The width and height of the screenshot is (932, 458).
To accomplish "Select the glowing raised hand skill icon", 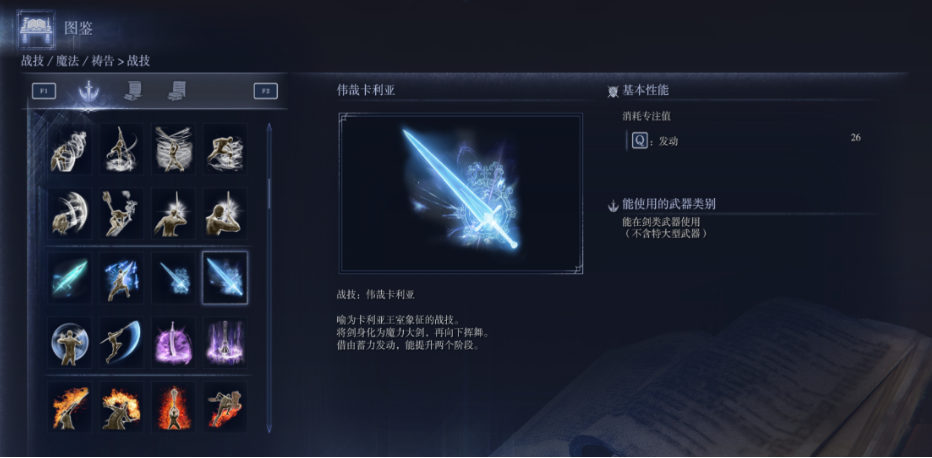I will 174,213.
